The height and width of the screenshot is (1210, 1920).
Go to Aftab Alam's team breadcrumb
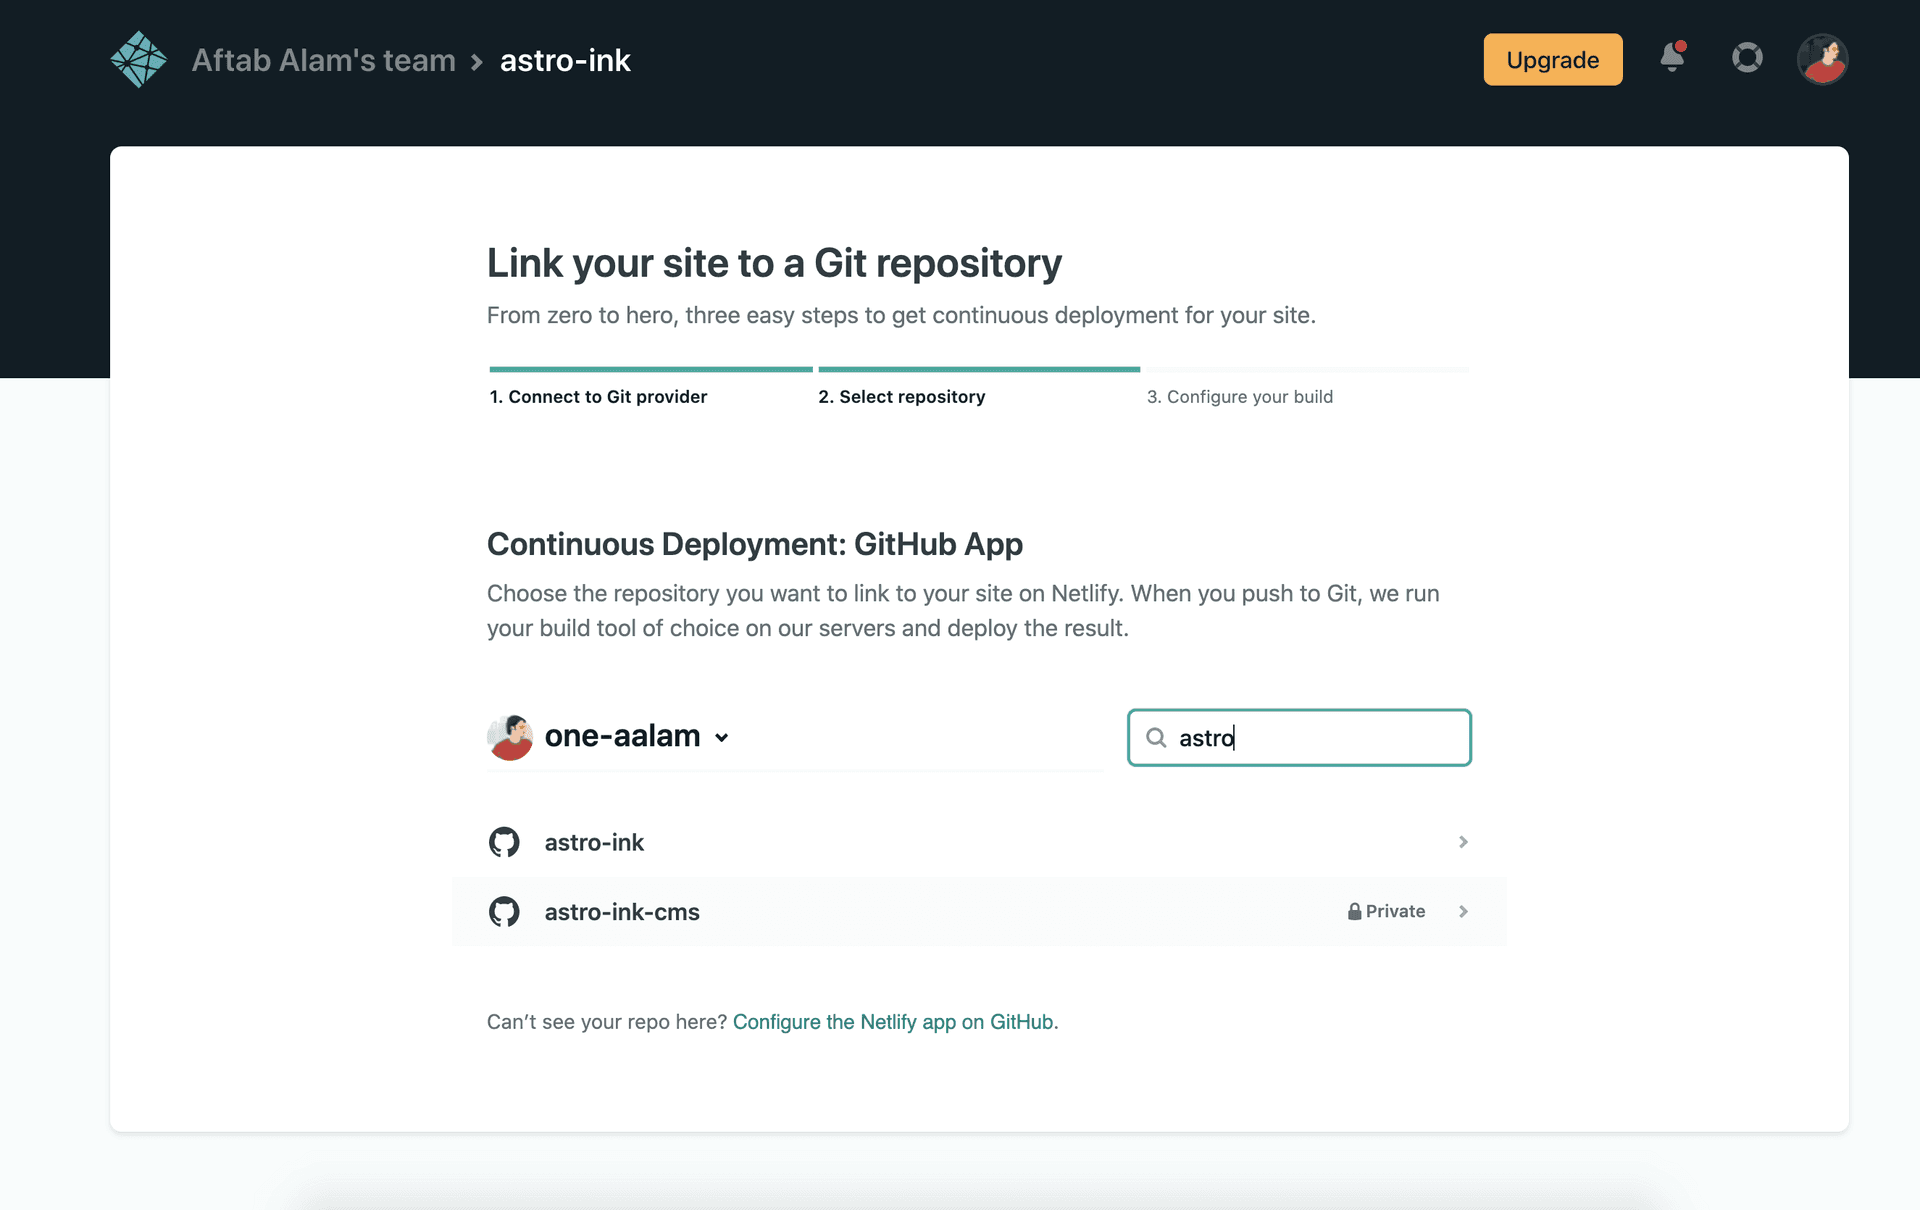click(x=323, y=60)
